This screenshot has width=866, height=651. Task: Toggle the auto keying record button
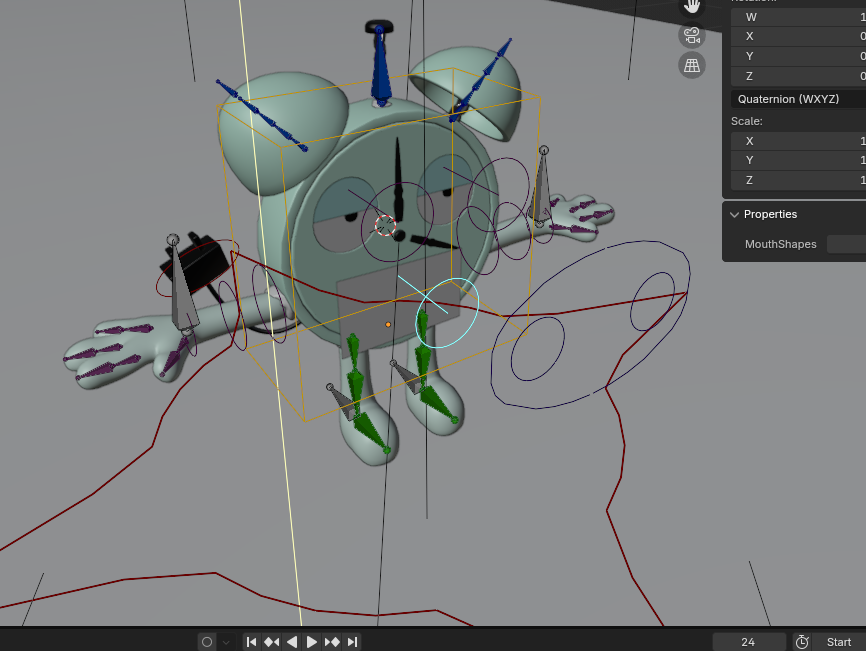click(x=207, y=642)
